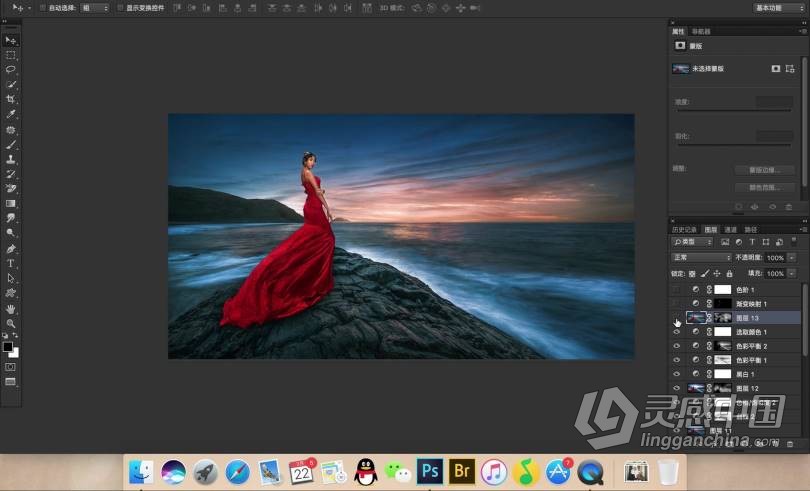
Task: Select the Spot Healing Brush tool
Action: [x=10, y=130]
